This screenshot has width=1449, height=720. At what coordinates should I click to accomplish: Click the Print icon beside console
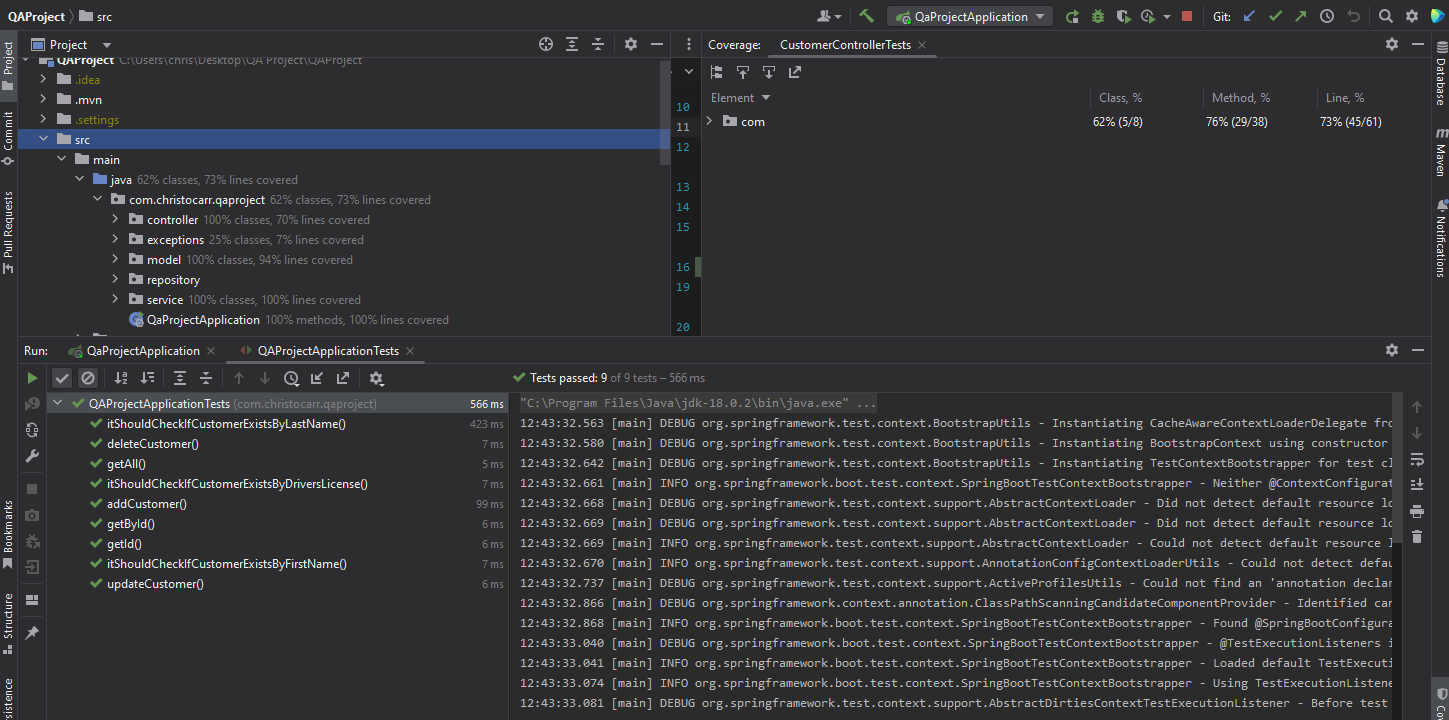click(1417, 511)
